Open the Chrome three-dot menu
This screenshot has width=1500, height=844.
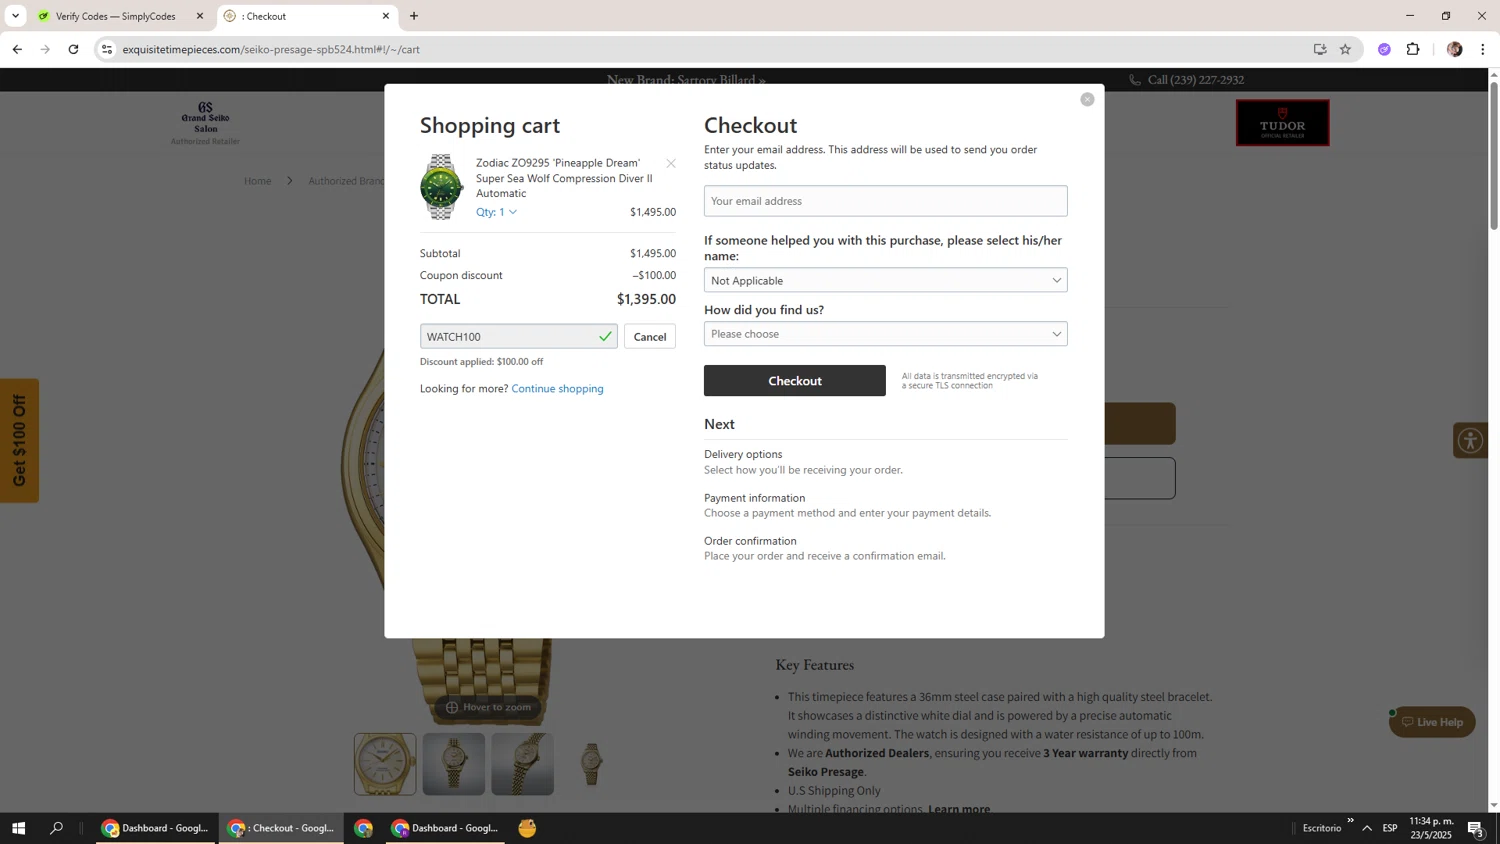(1482, 49)
